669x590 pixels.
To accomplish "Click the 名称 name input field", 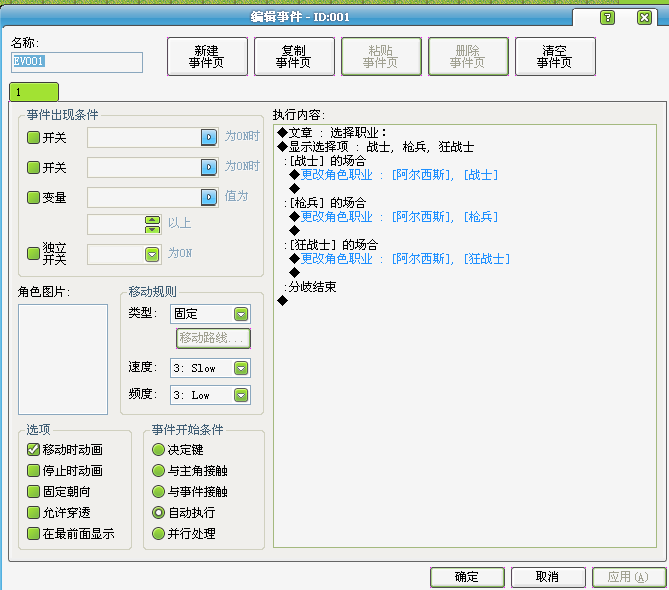I will click(77, 62).
